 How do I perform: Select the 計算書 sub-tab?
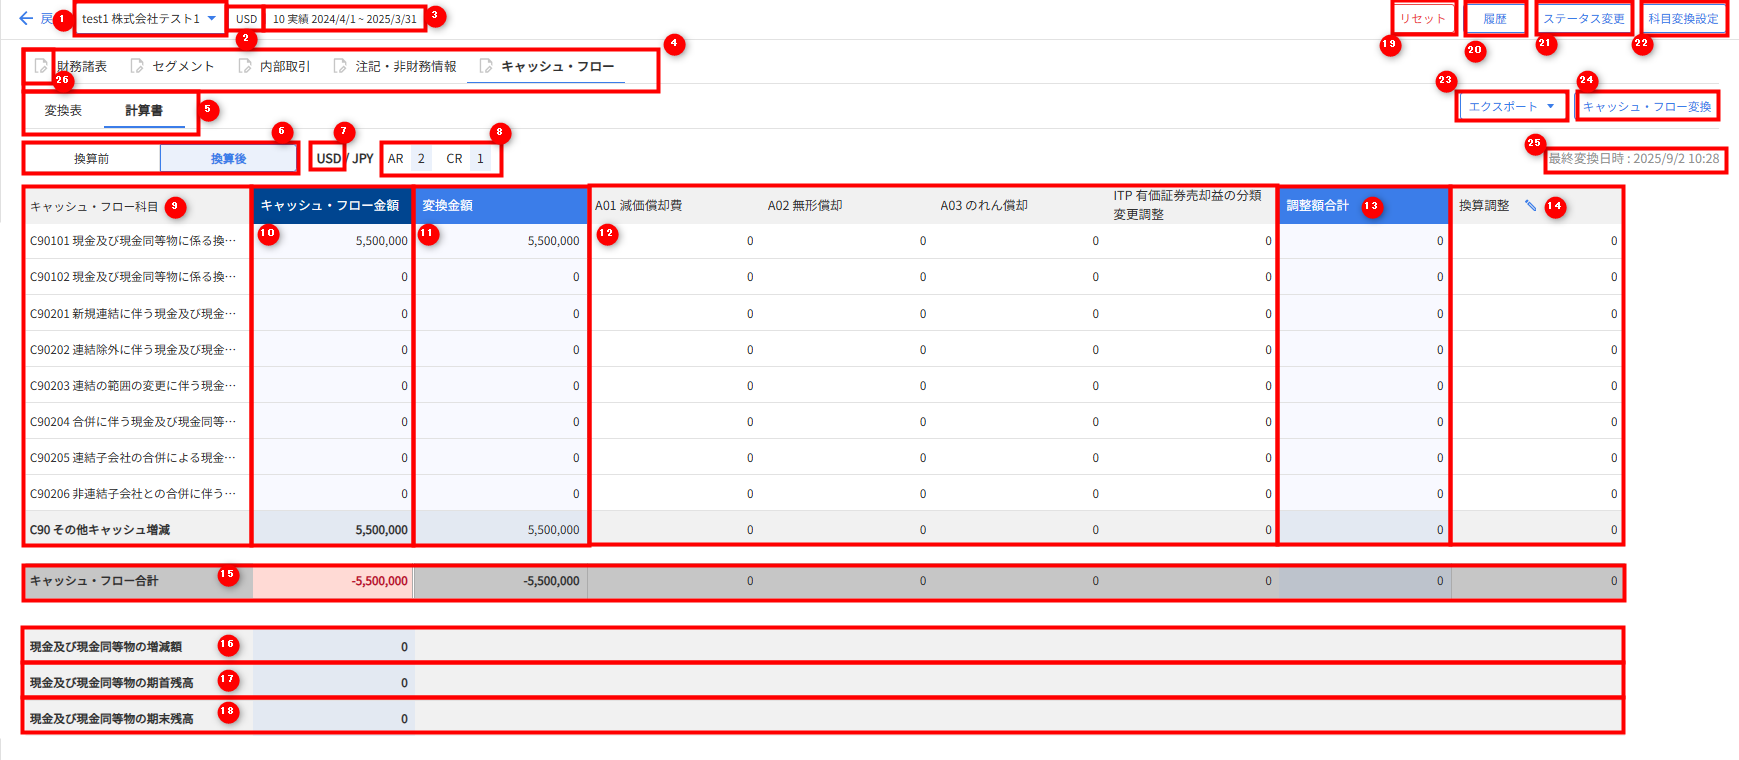point(144,111)
